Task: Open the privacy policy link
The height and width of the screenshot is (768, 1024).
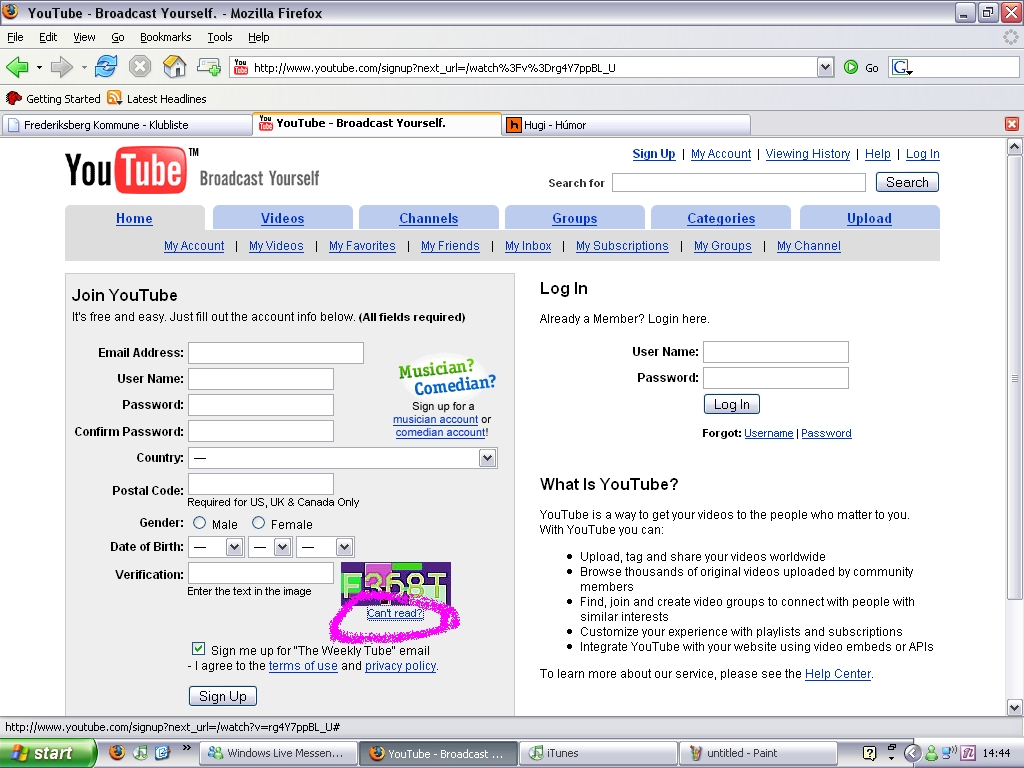Action: click(400, 666)
